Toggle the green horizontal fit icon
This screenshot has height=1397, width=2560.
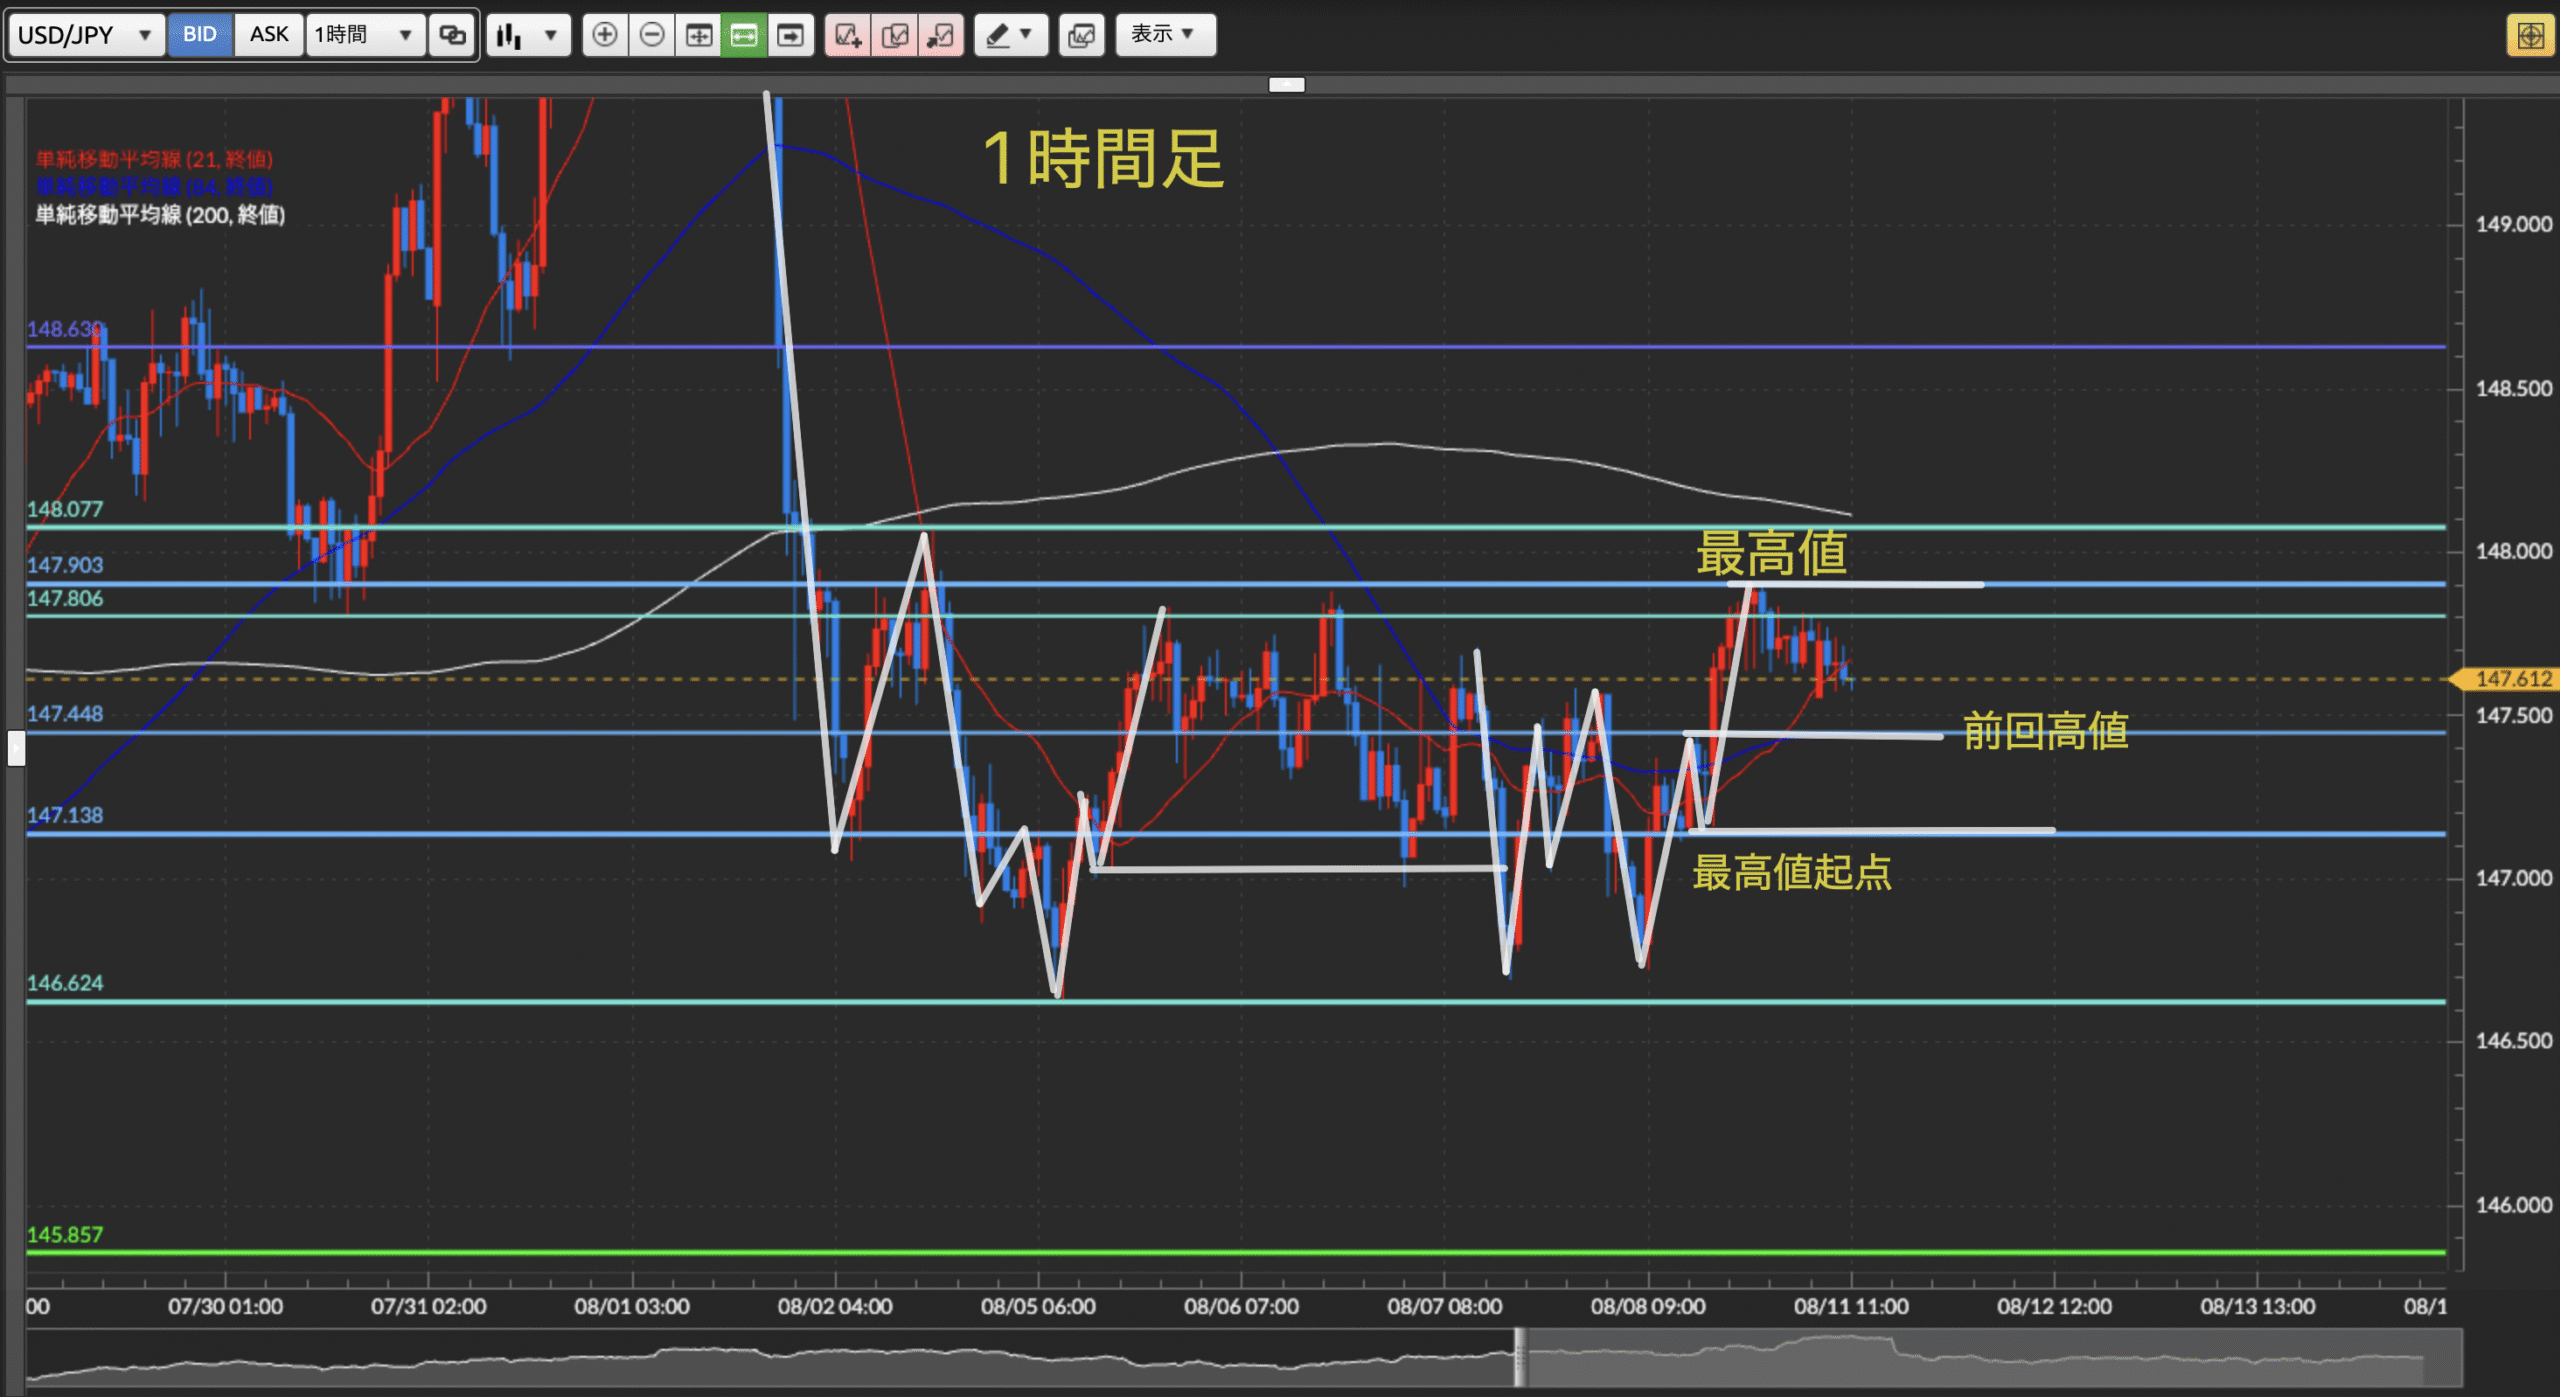(744, 35)
